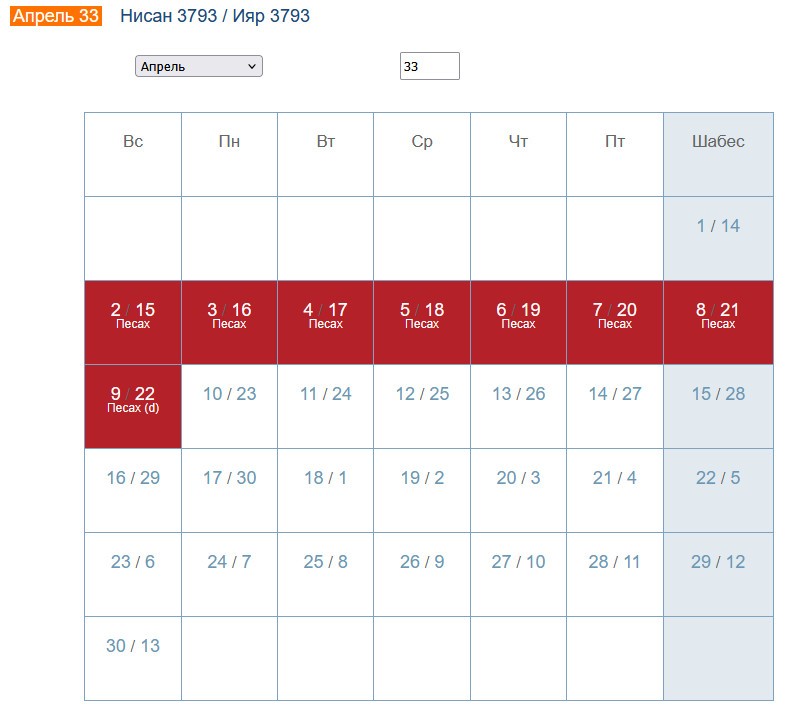Viewport: 807px width, 706px height.
Task: Open the month dropdown showing Апрель
Action: pos(198,66)
